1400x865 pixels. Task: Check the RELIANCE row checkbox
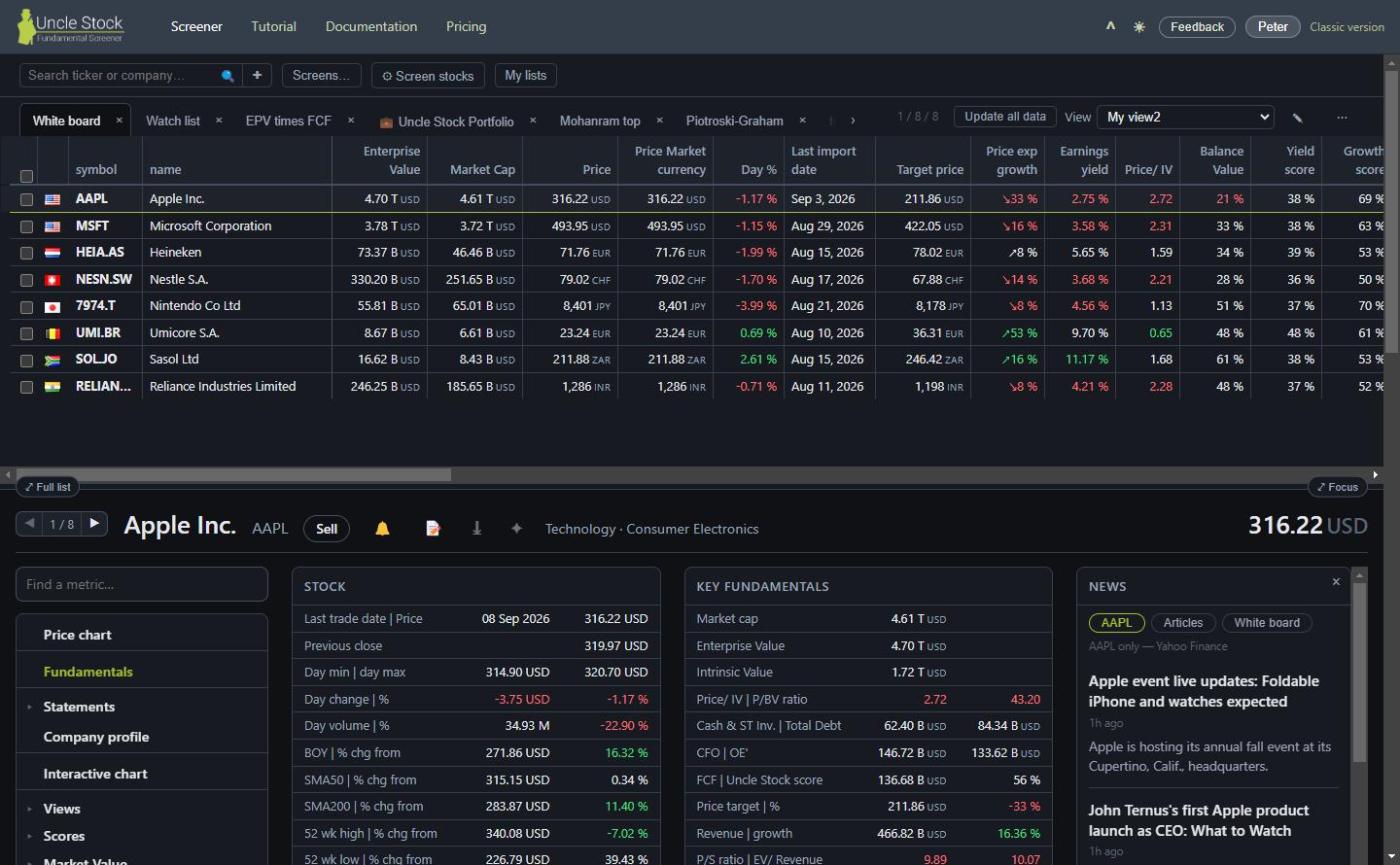pos(27,386)
